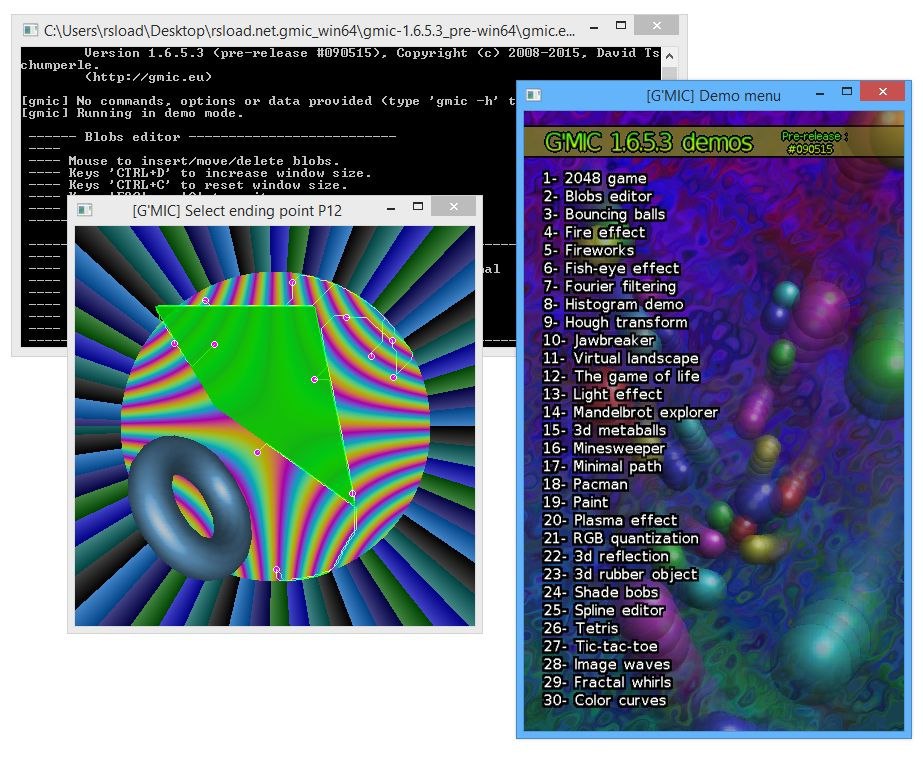Select '30- Color curves' demo

point(605,700)
